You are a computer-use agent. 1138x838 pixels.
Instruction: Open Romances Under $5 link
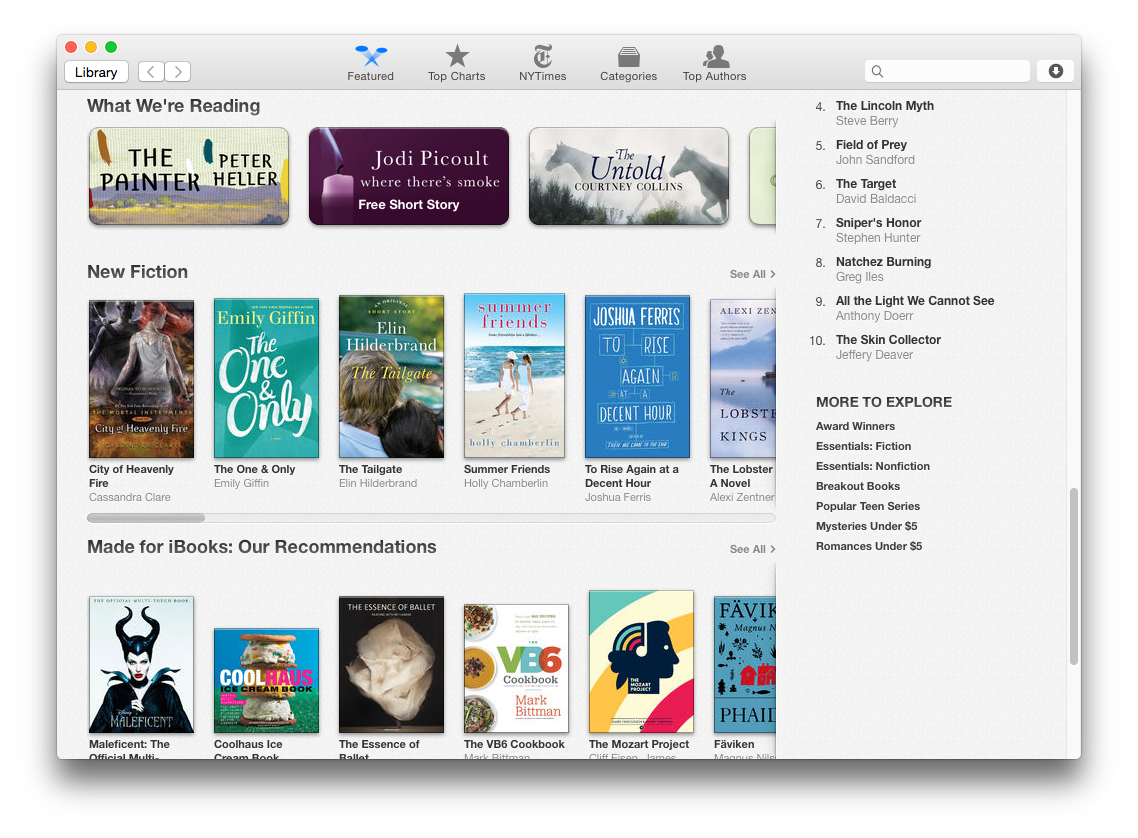869,546
